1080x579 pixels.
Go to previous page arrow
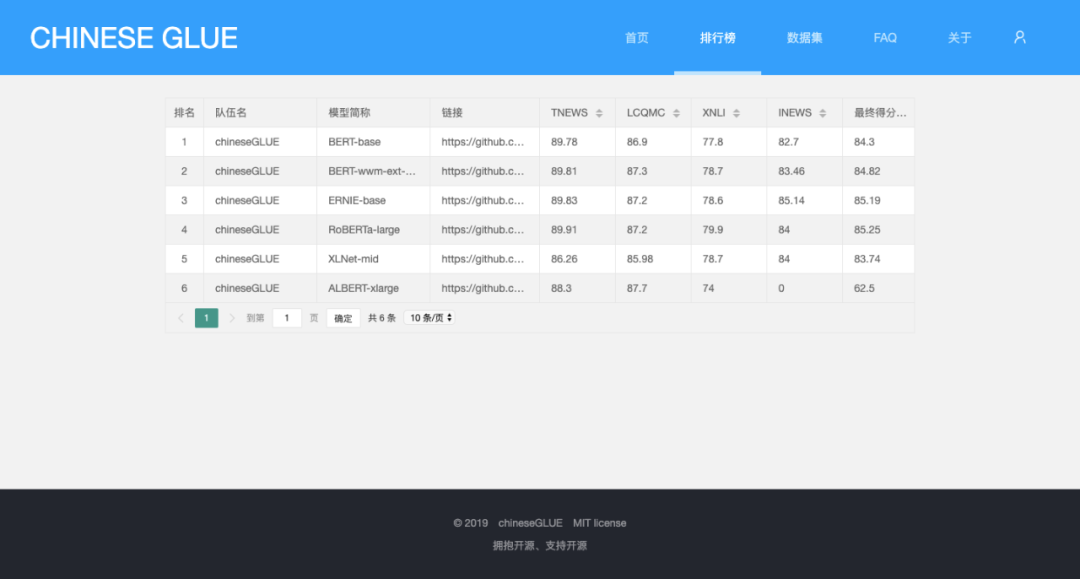[181, 318]
